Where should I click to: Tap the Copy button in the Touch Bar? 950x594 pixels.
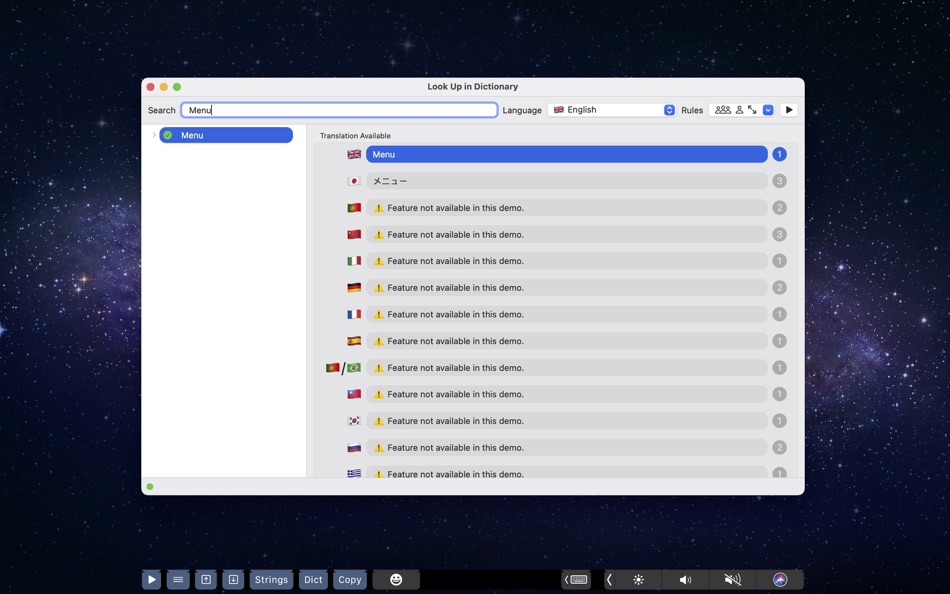[x=350, y=580]
